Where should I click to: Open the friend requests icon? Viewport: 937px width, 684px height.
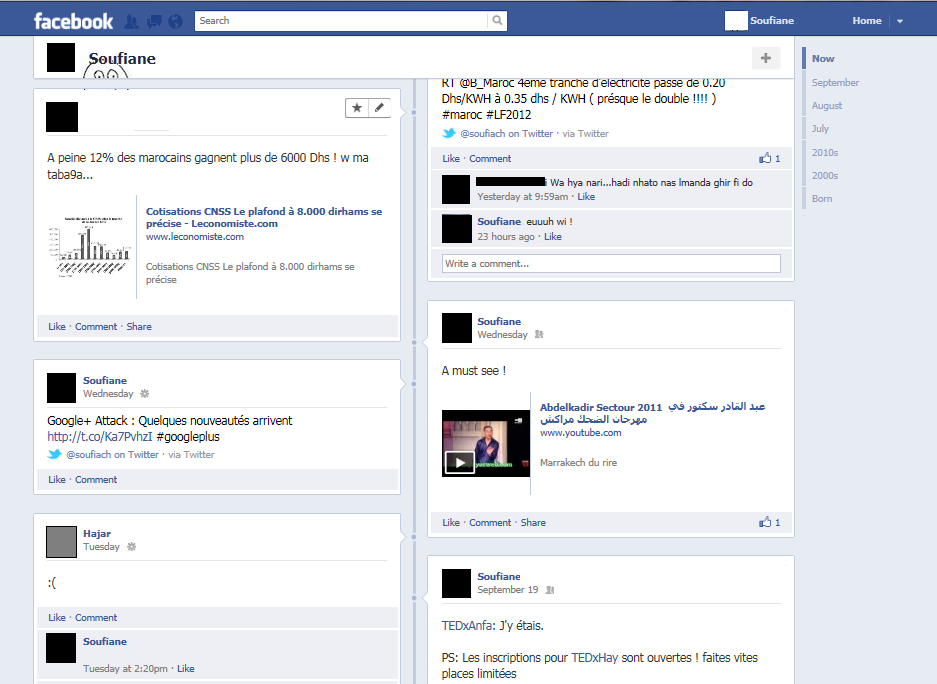coord(131,21)
